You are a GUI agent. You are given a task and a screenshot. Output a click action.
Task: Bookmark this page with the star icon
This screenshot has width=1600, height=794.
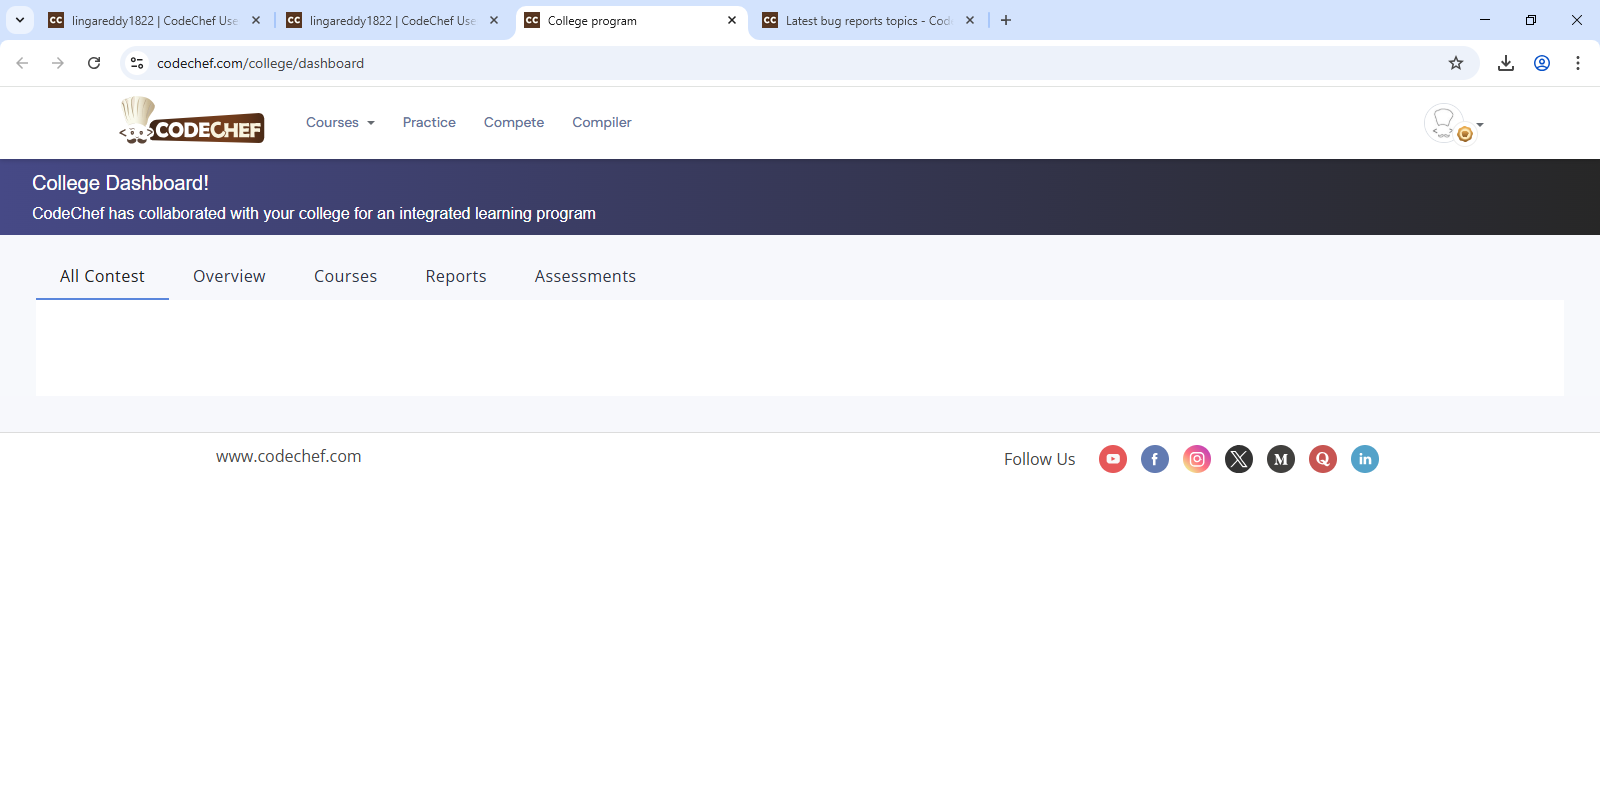pos(1456,63)
